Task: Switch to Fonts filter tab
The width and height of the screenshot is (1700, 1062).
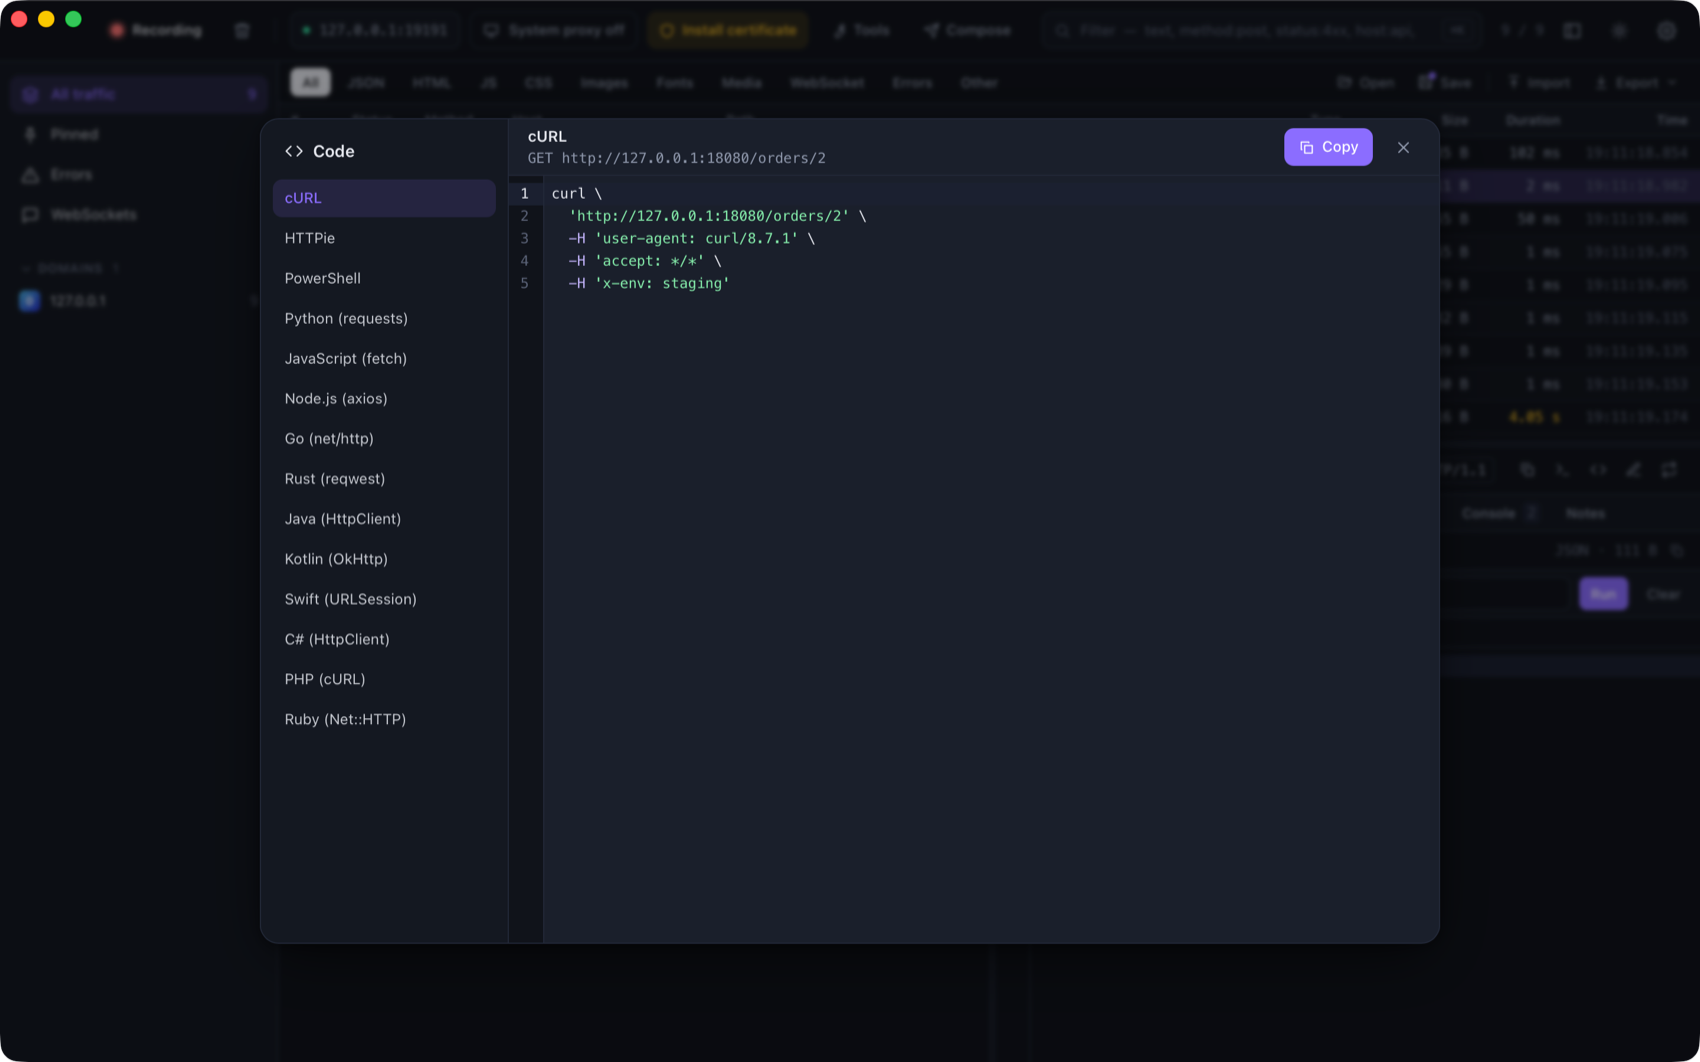Action: [674, 82]
